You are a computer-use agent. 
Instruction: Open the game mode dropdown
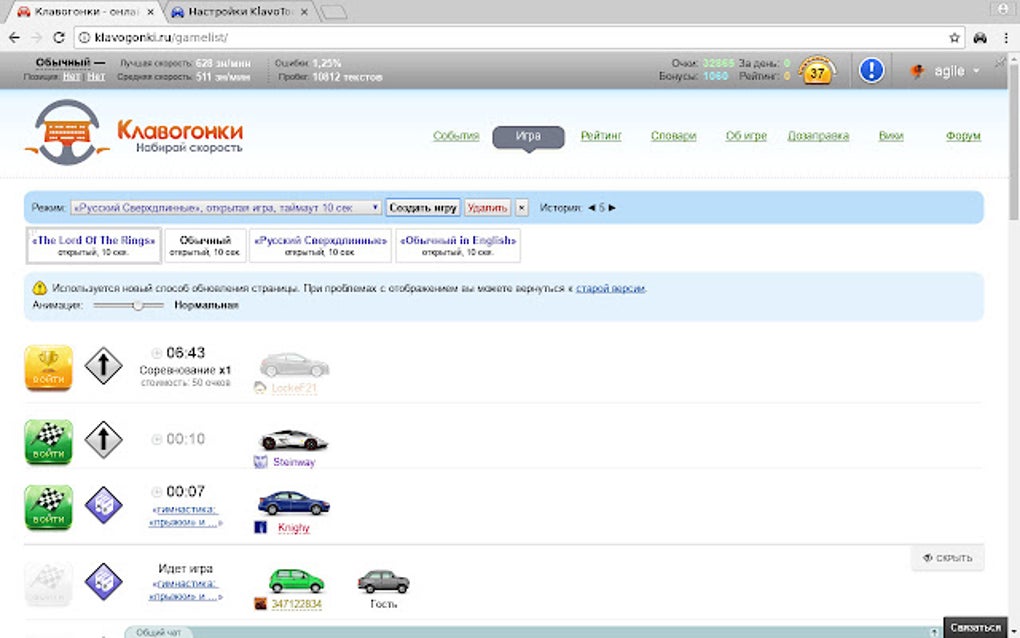tap(226, 207)
